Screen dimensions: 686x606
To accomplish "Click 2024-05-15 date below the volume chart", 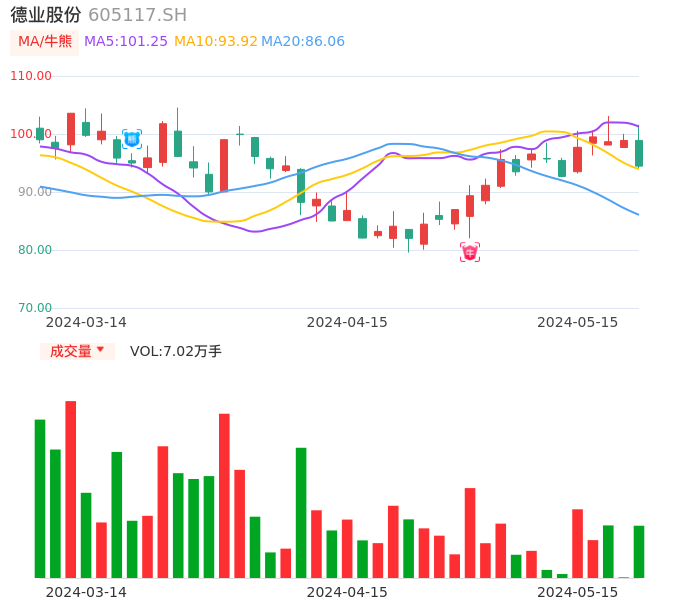I will click(578, 592).
